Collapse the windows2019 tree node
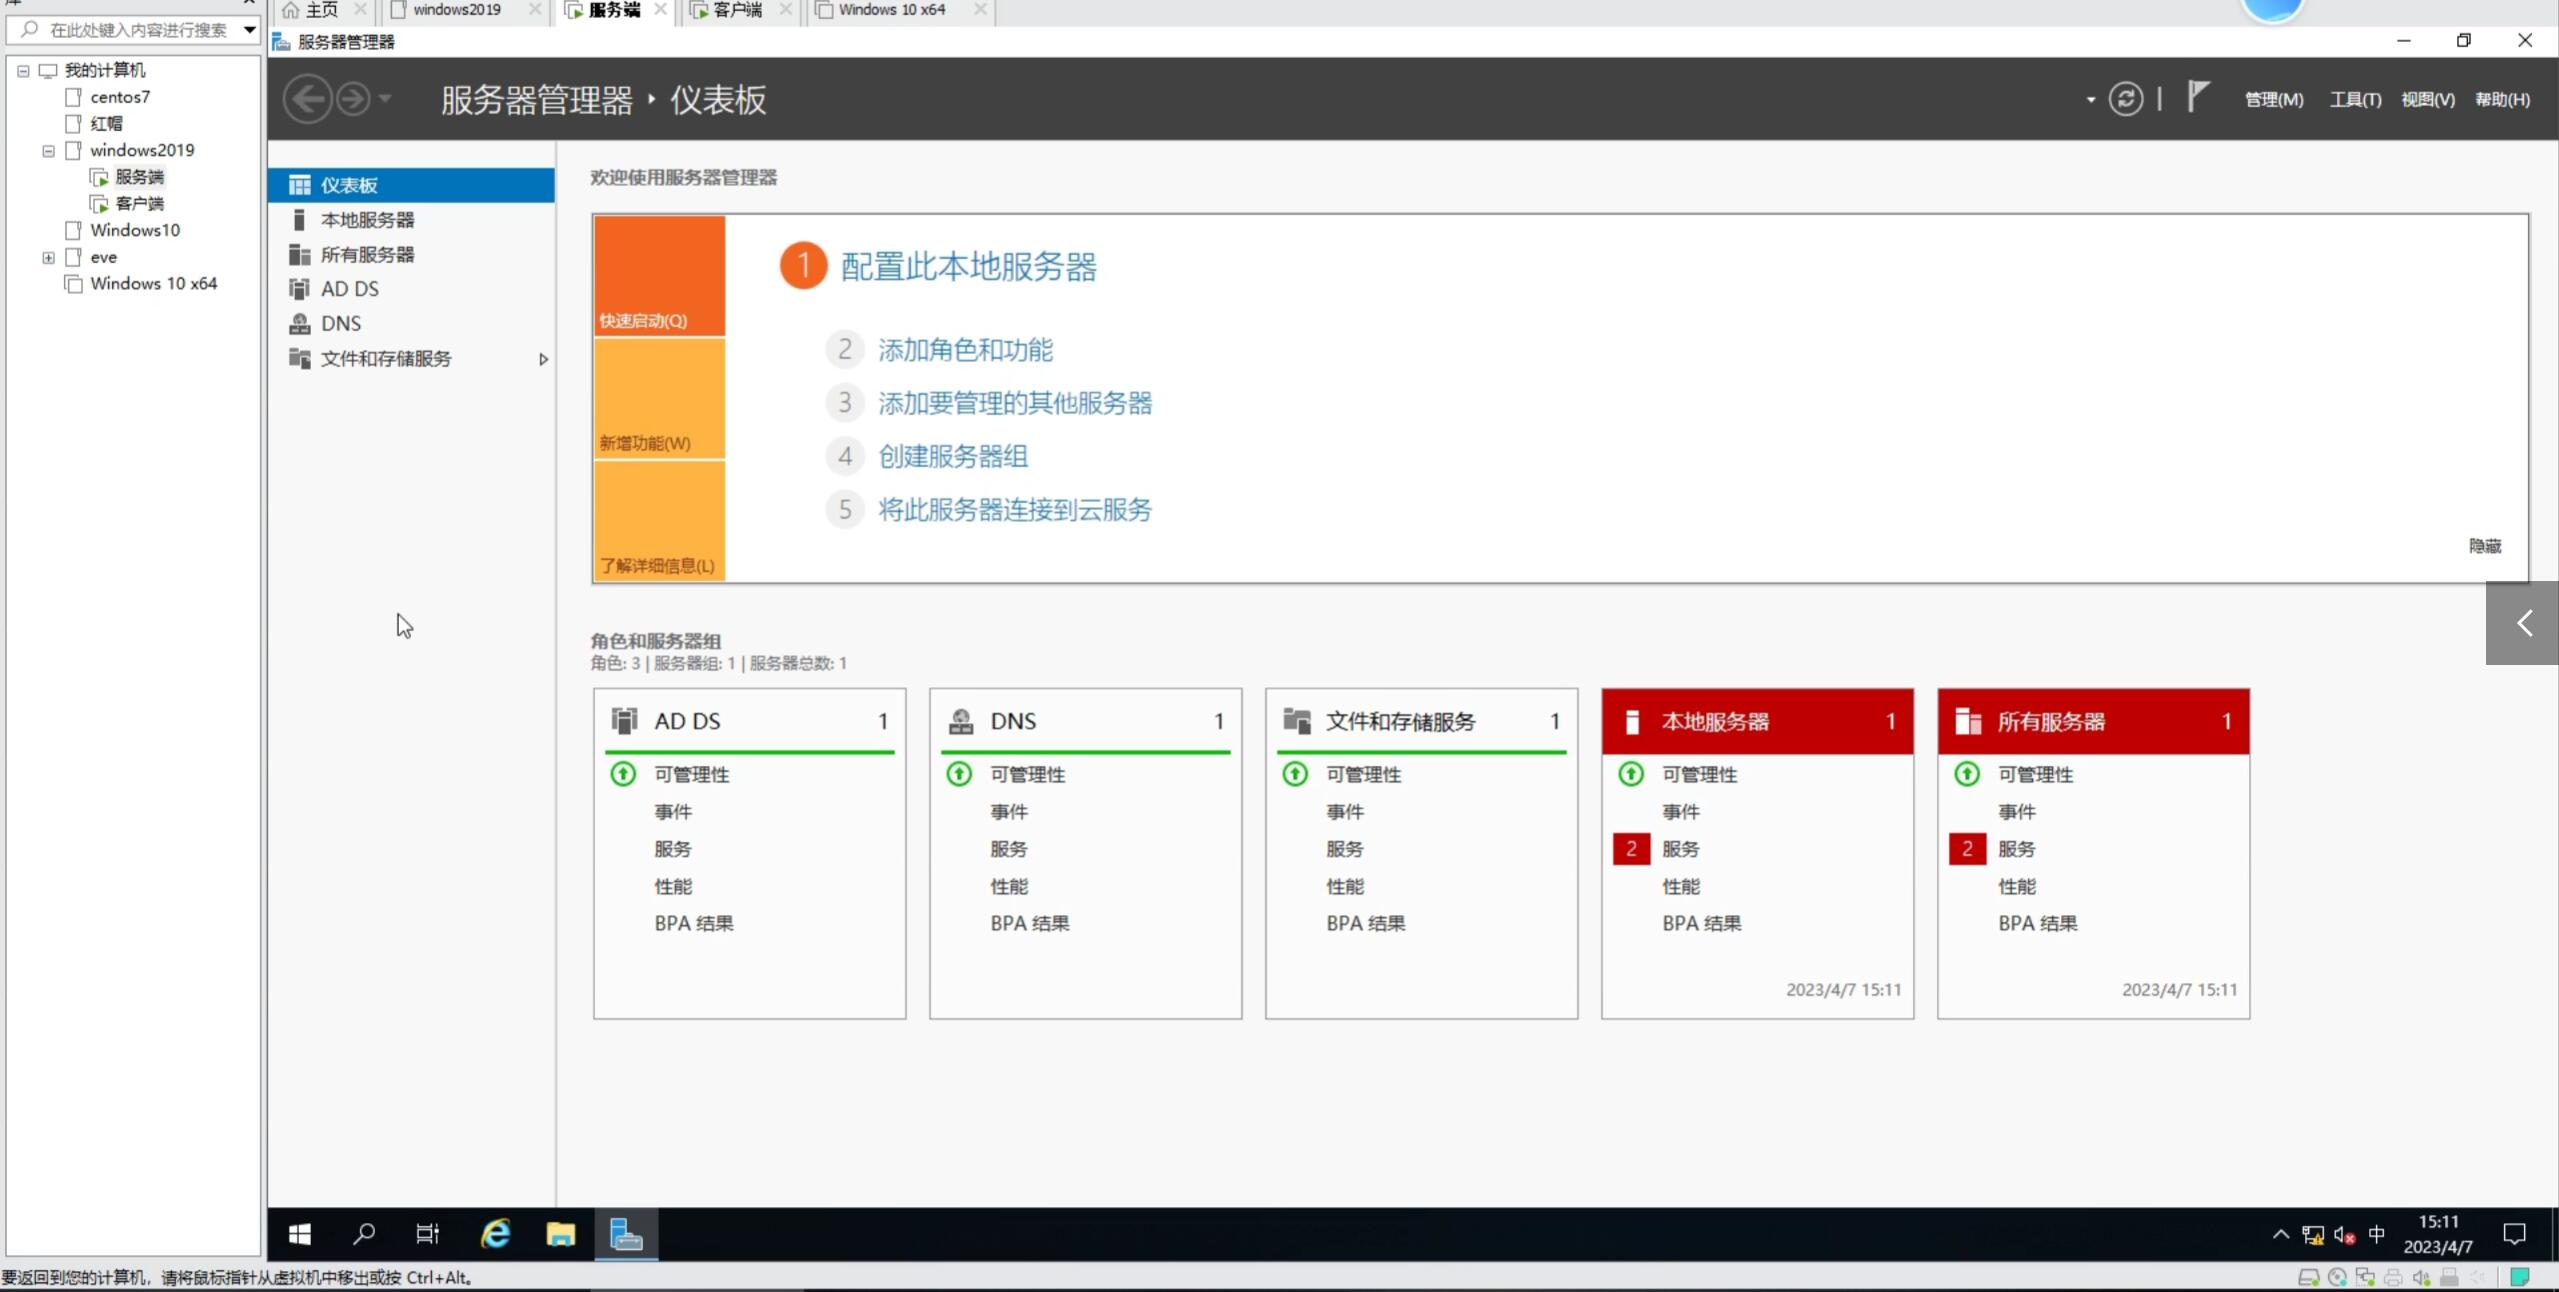This screenshot has width=2559, height=1292. [x=48, y=151]
